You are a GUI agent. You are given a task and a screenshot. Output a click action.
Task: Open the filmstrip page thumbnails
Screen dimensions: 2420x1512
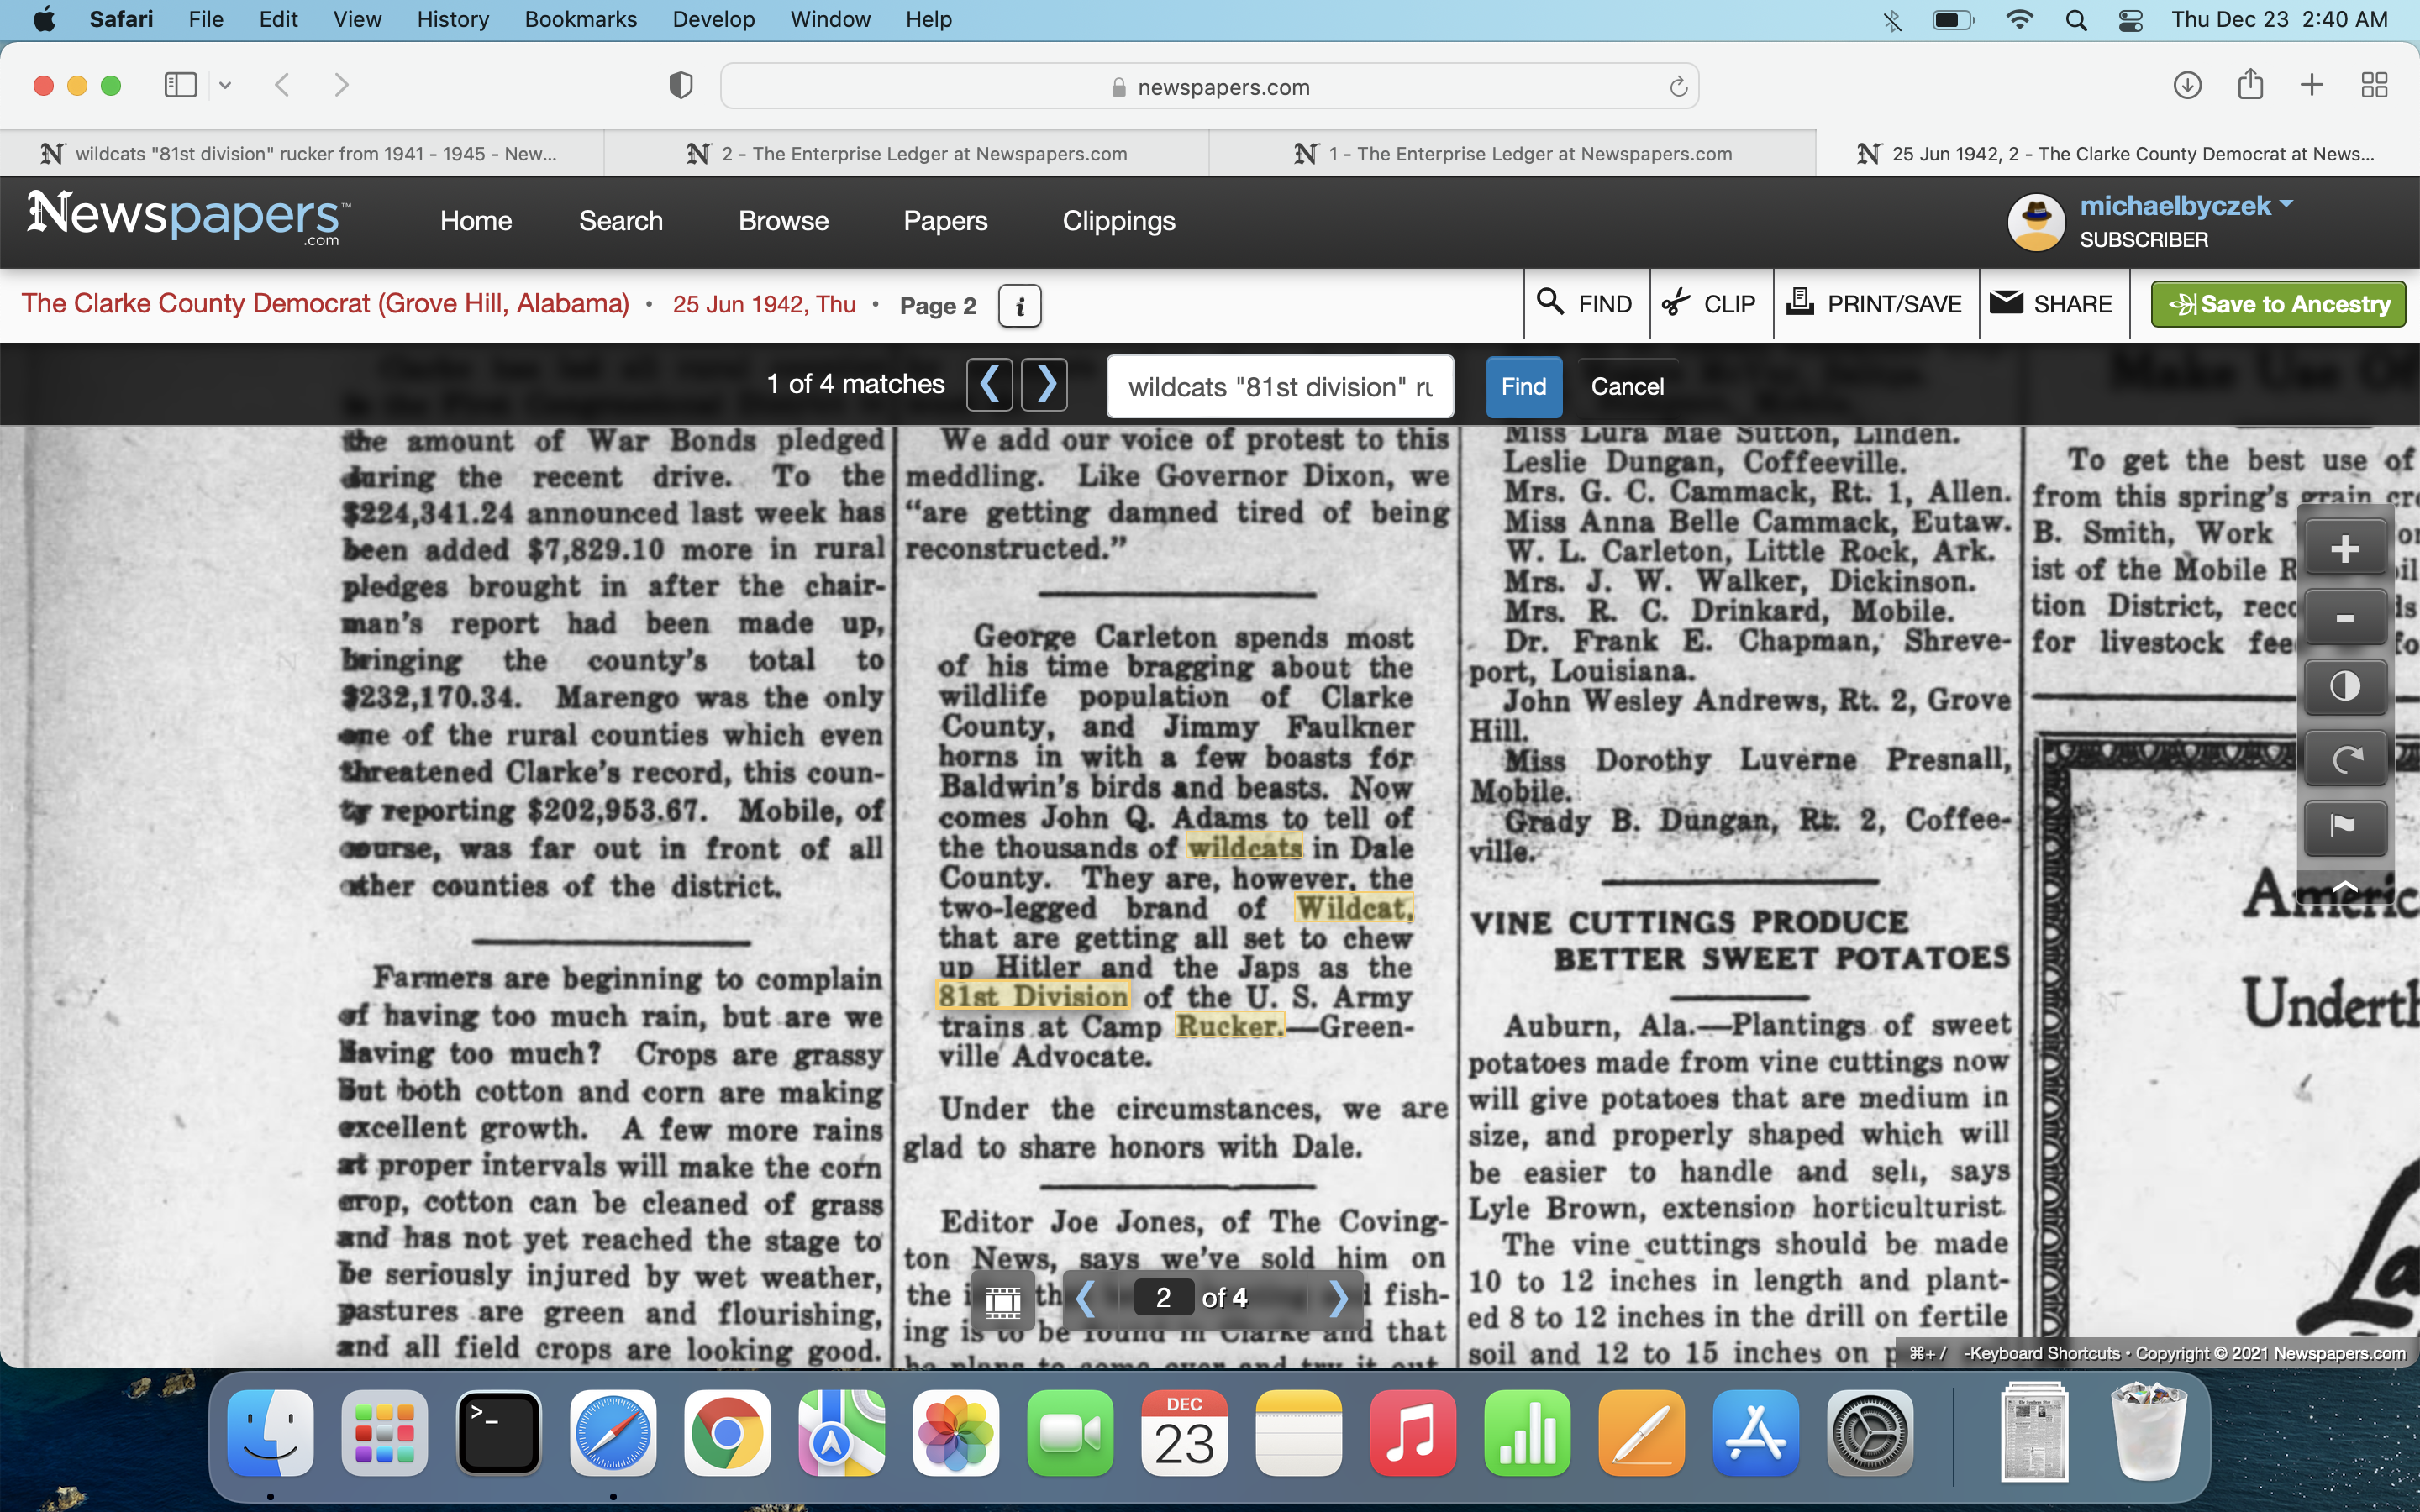pyautogui.click(x=1003, y=1300)
